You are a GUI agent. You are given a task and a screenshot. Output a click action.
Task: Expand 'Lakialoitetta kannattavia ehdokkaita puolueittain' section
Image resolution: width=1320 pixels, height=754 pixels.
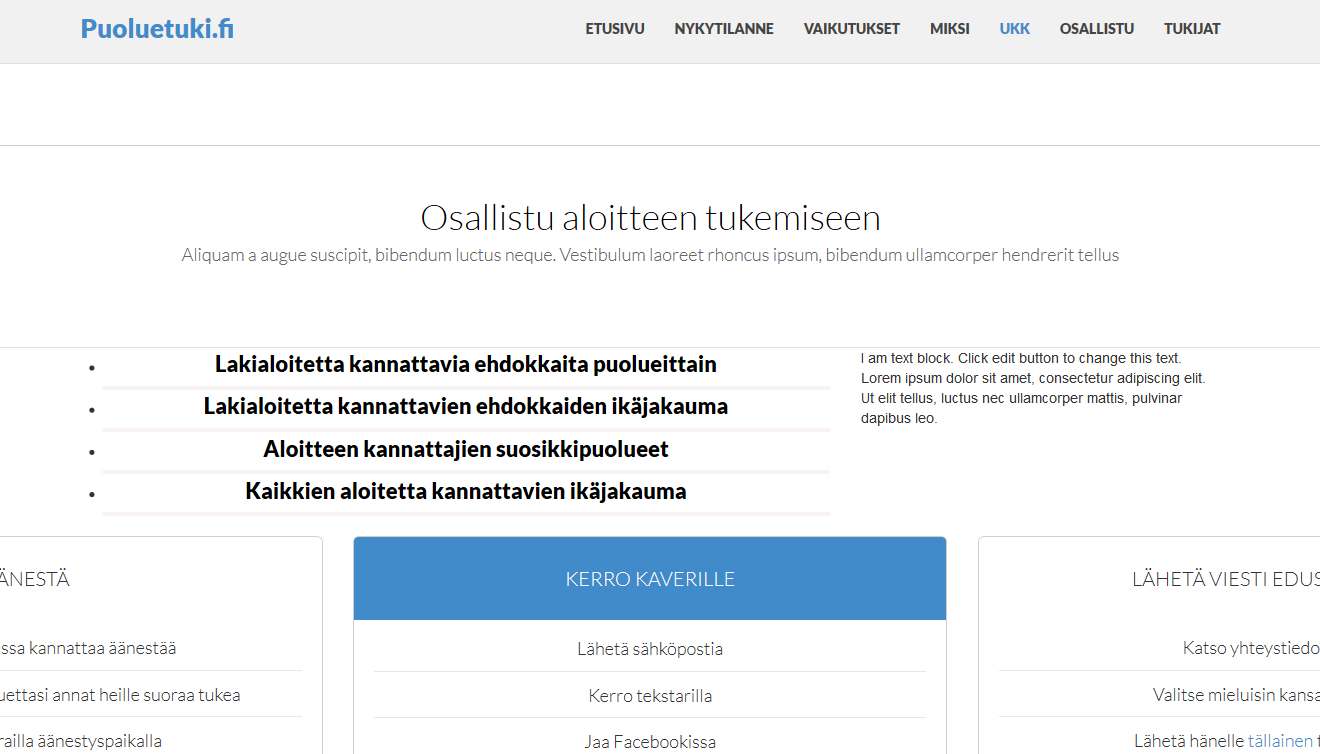[x=465, y=365]
